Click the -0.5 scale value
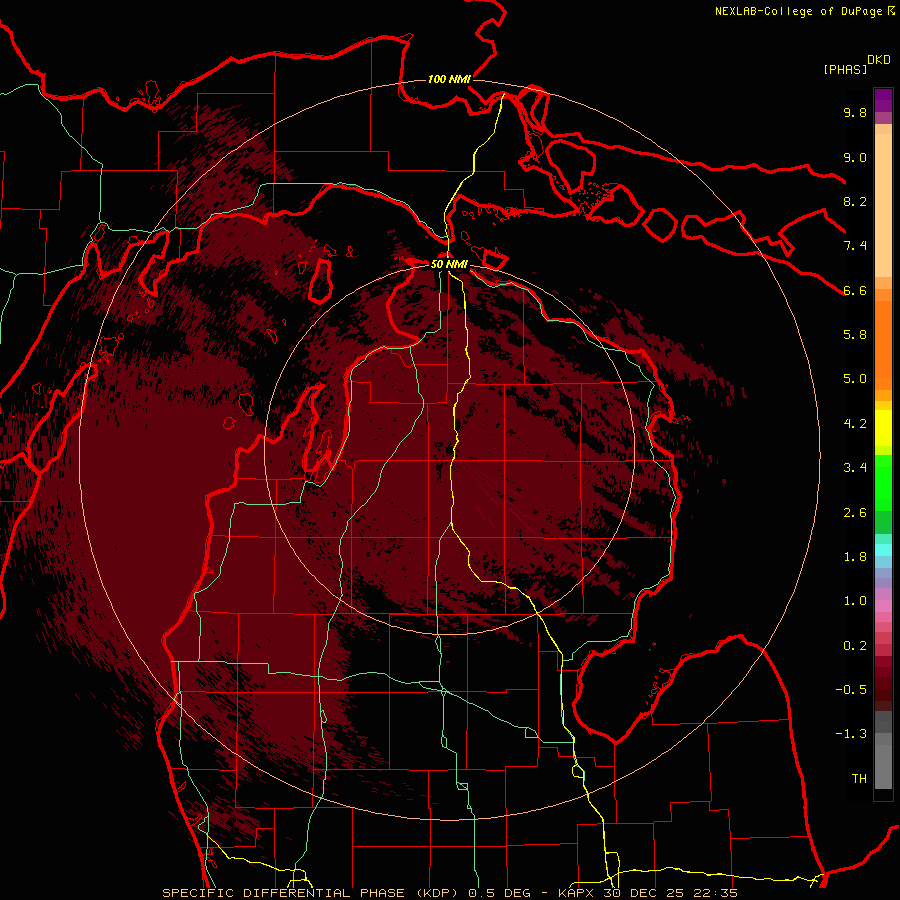Screen dimensions: 900x900 (851, 690)
